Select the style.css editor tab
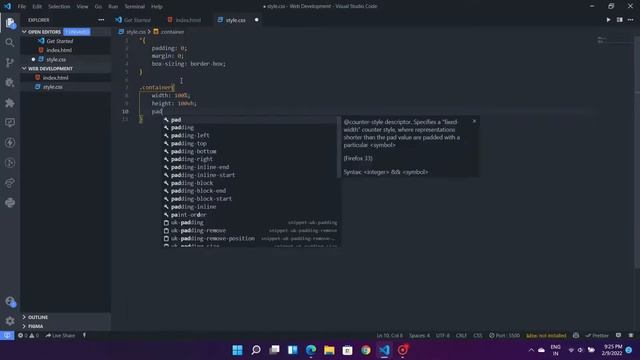This screenshot has height=360, width=640. (x=236, y=20)
